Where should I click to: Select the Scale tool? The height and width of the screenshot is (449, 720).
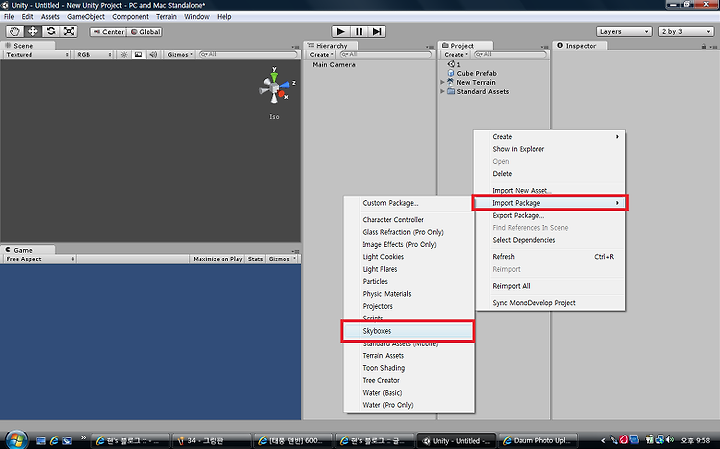[x=69, y=31]
